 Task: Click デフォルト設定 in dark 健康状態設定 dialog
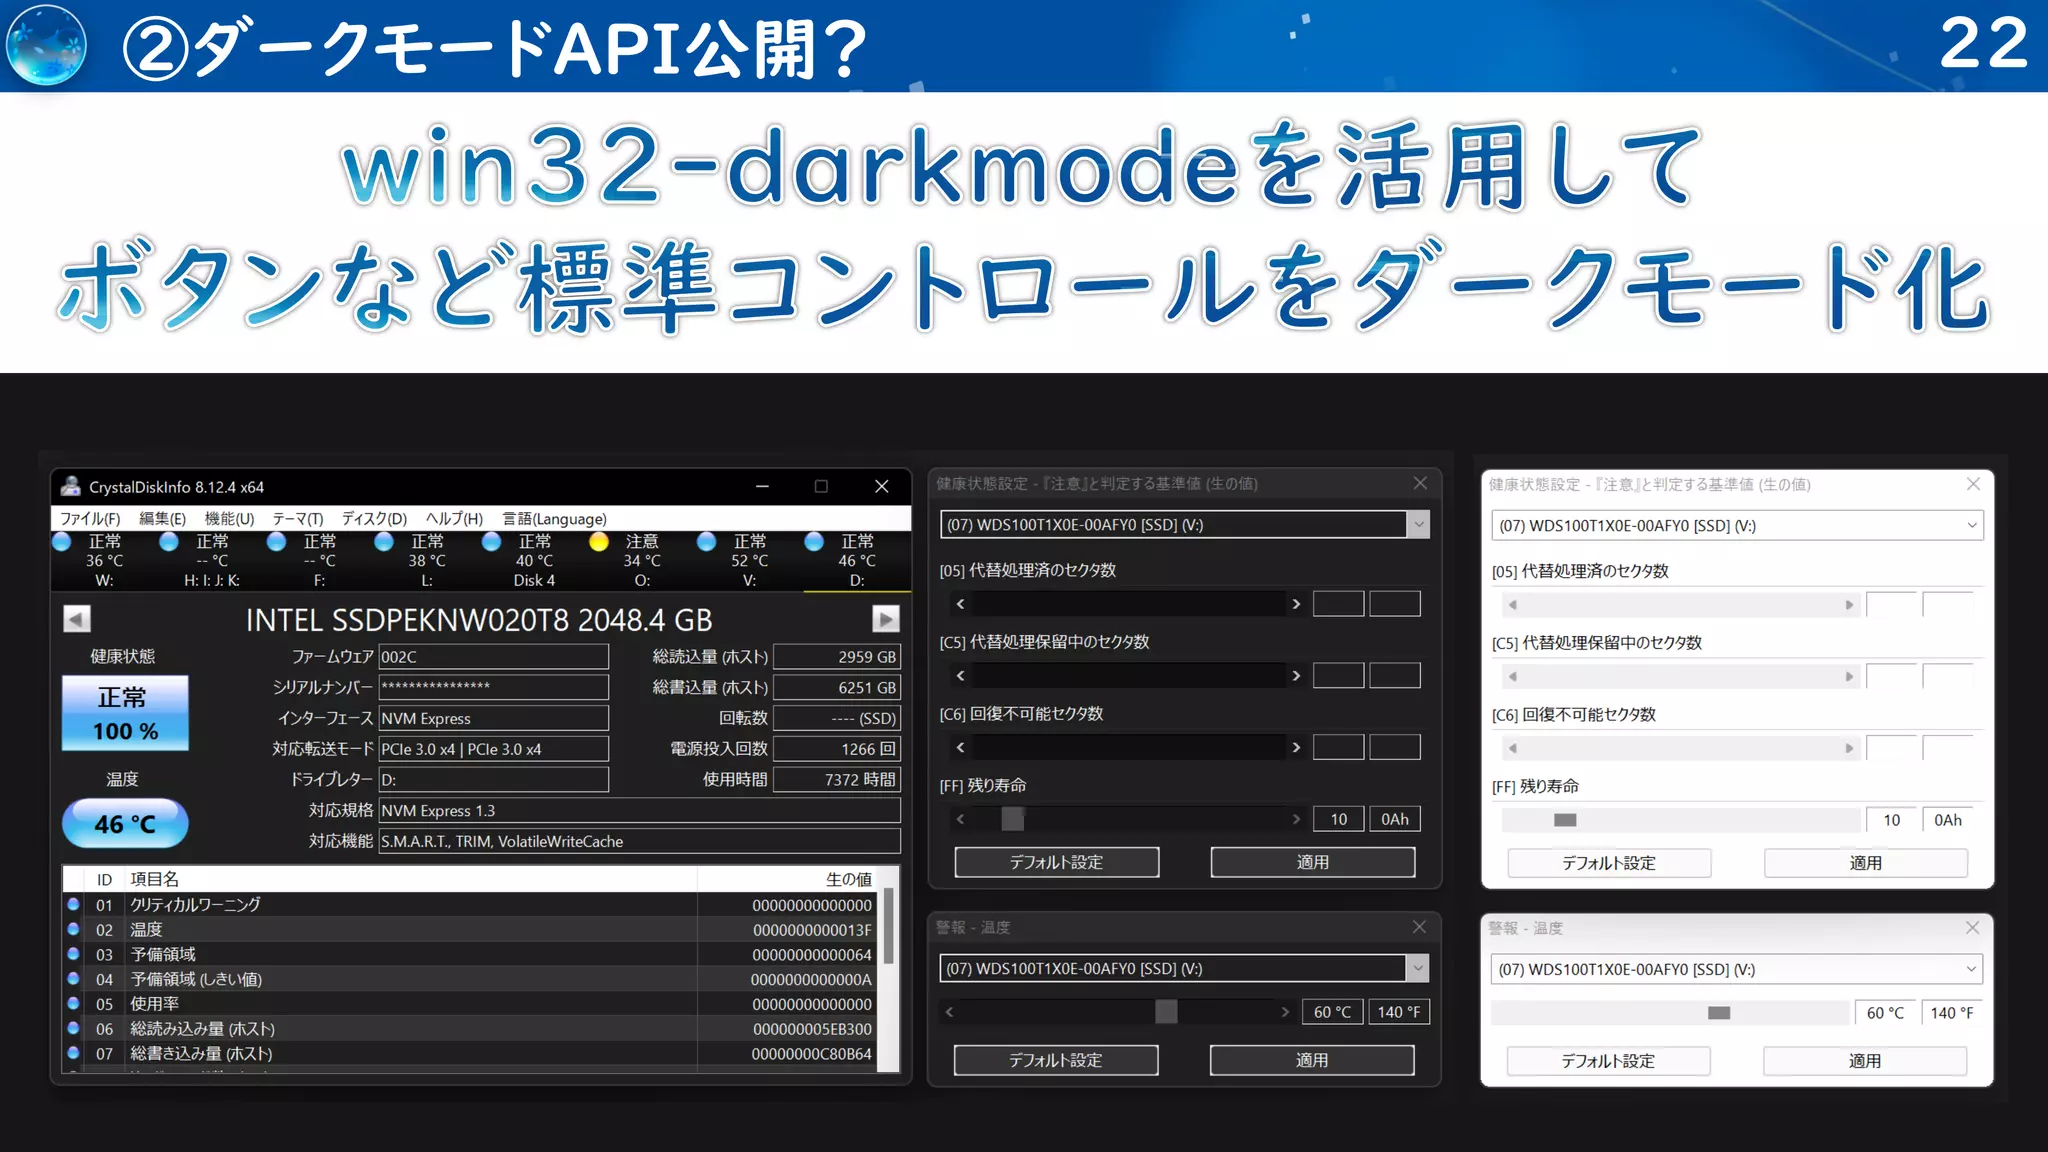pos(1057,862)
